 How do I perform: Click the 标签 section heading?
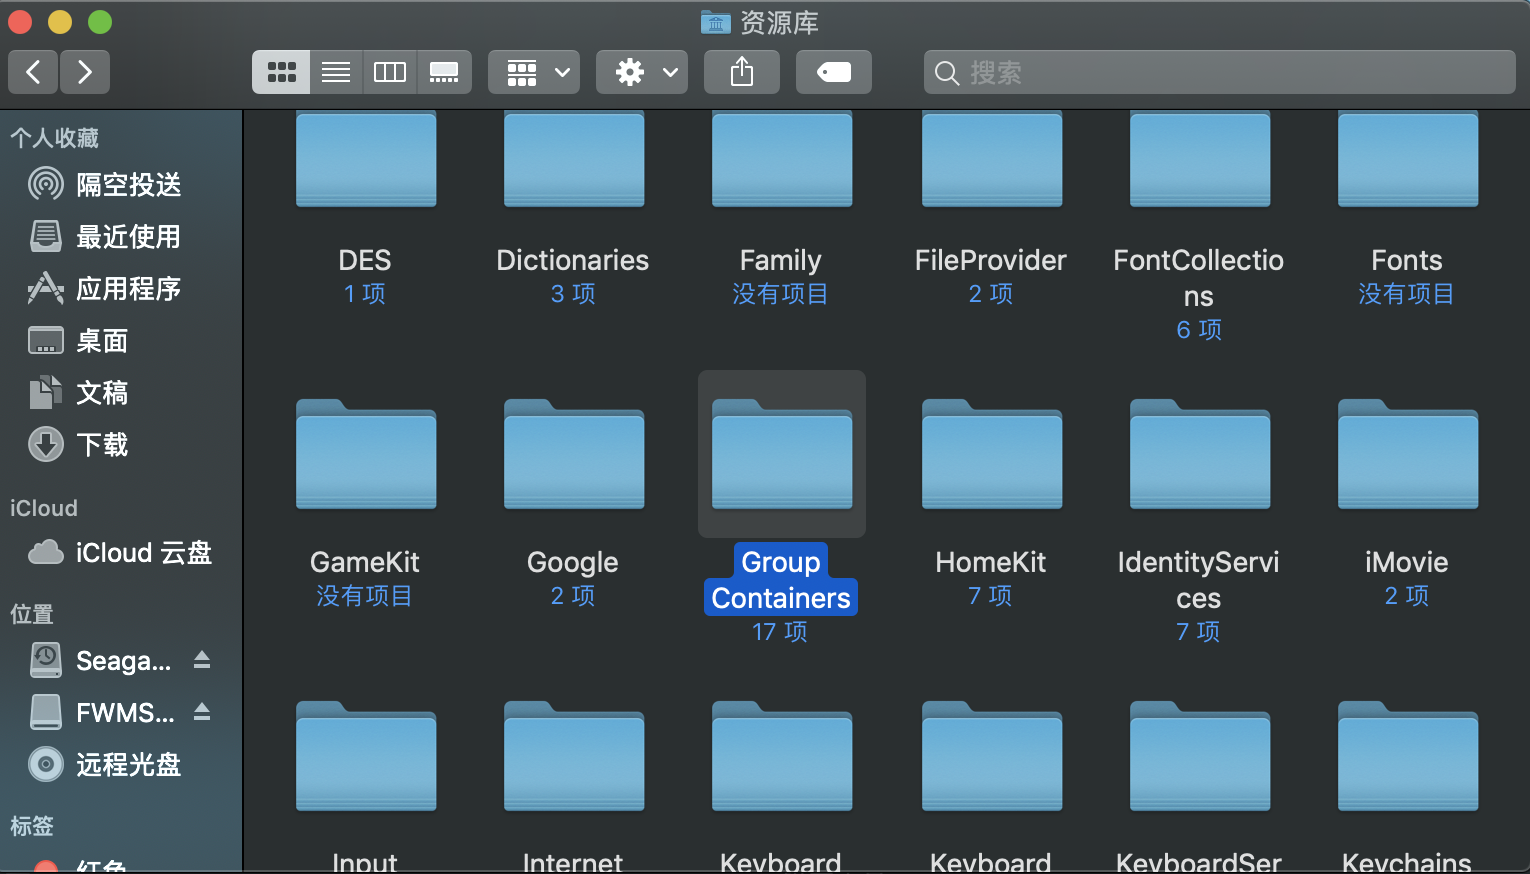point(32,826)
